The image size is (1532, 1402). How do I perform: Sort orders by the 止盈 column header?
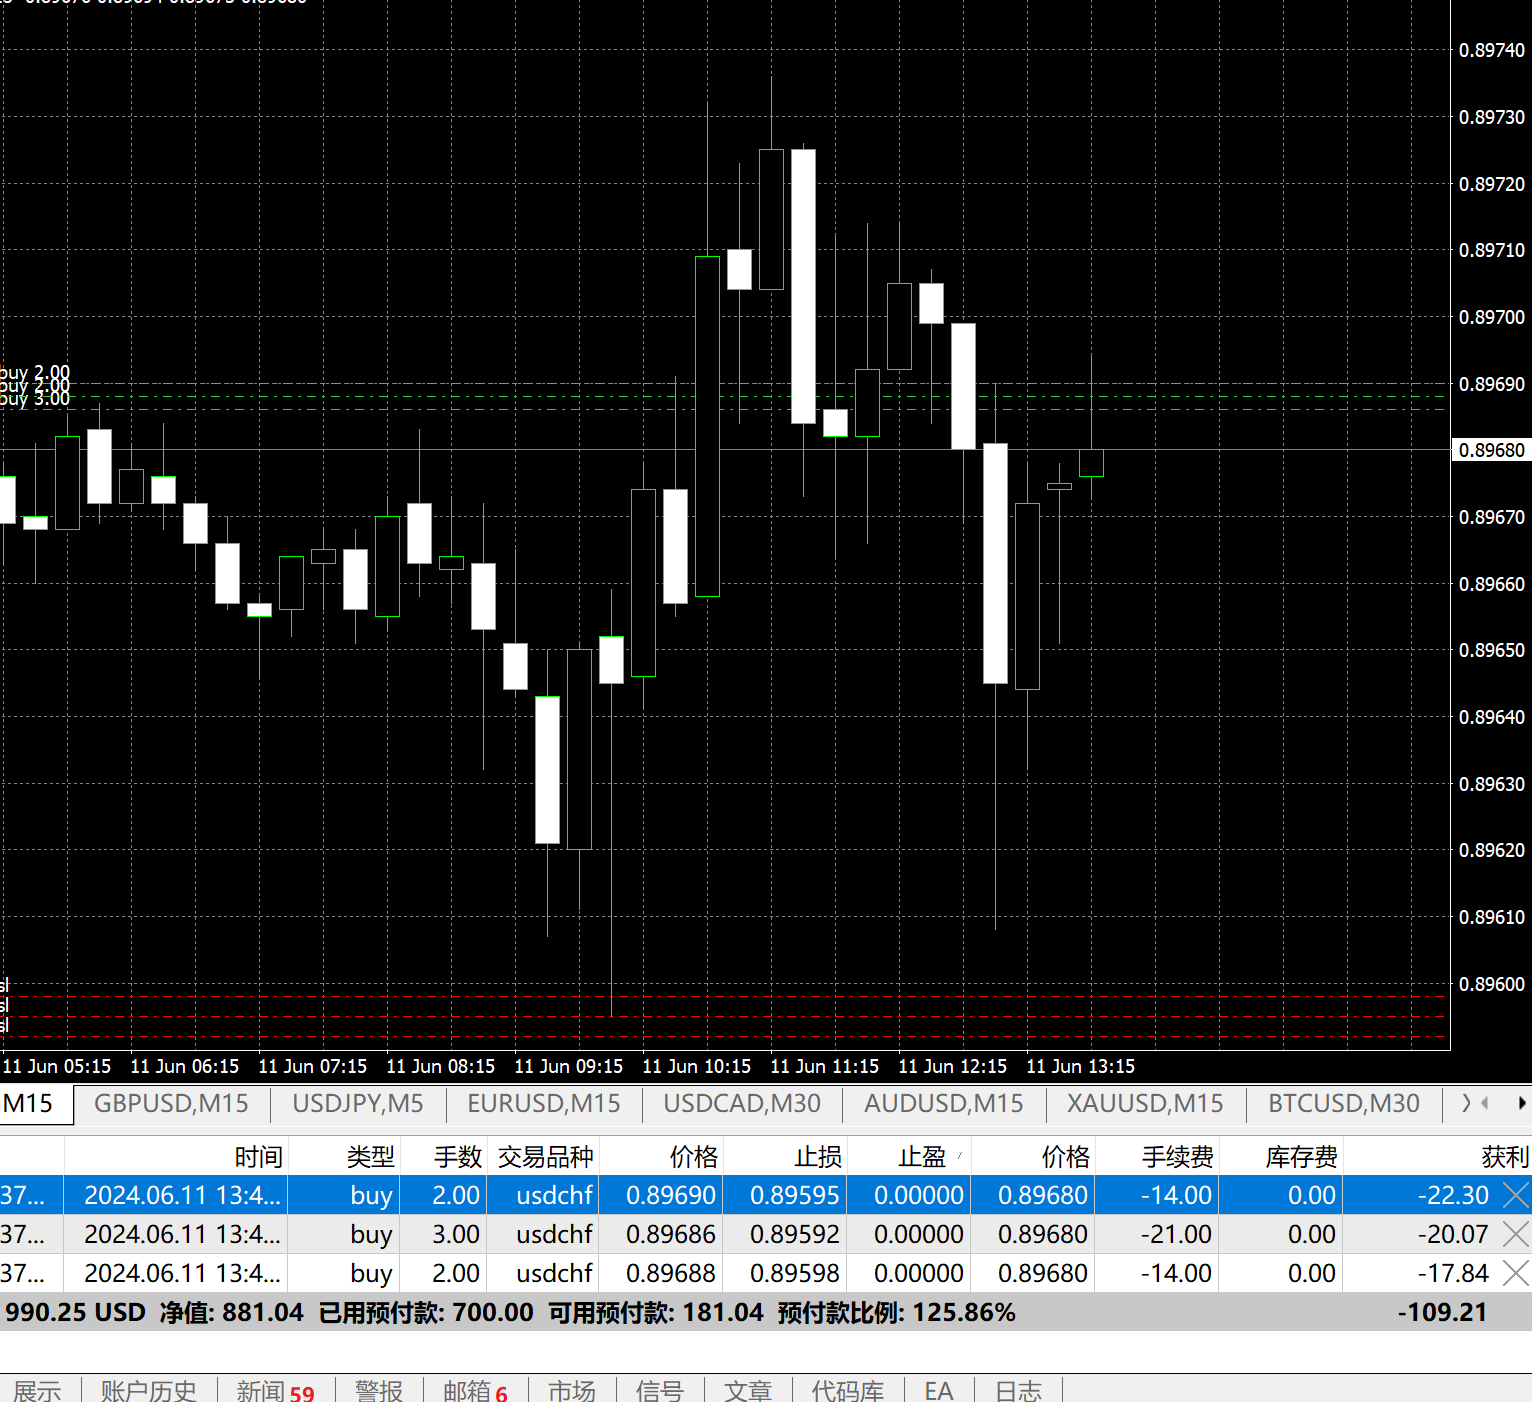point(908,1157)
